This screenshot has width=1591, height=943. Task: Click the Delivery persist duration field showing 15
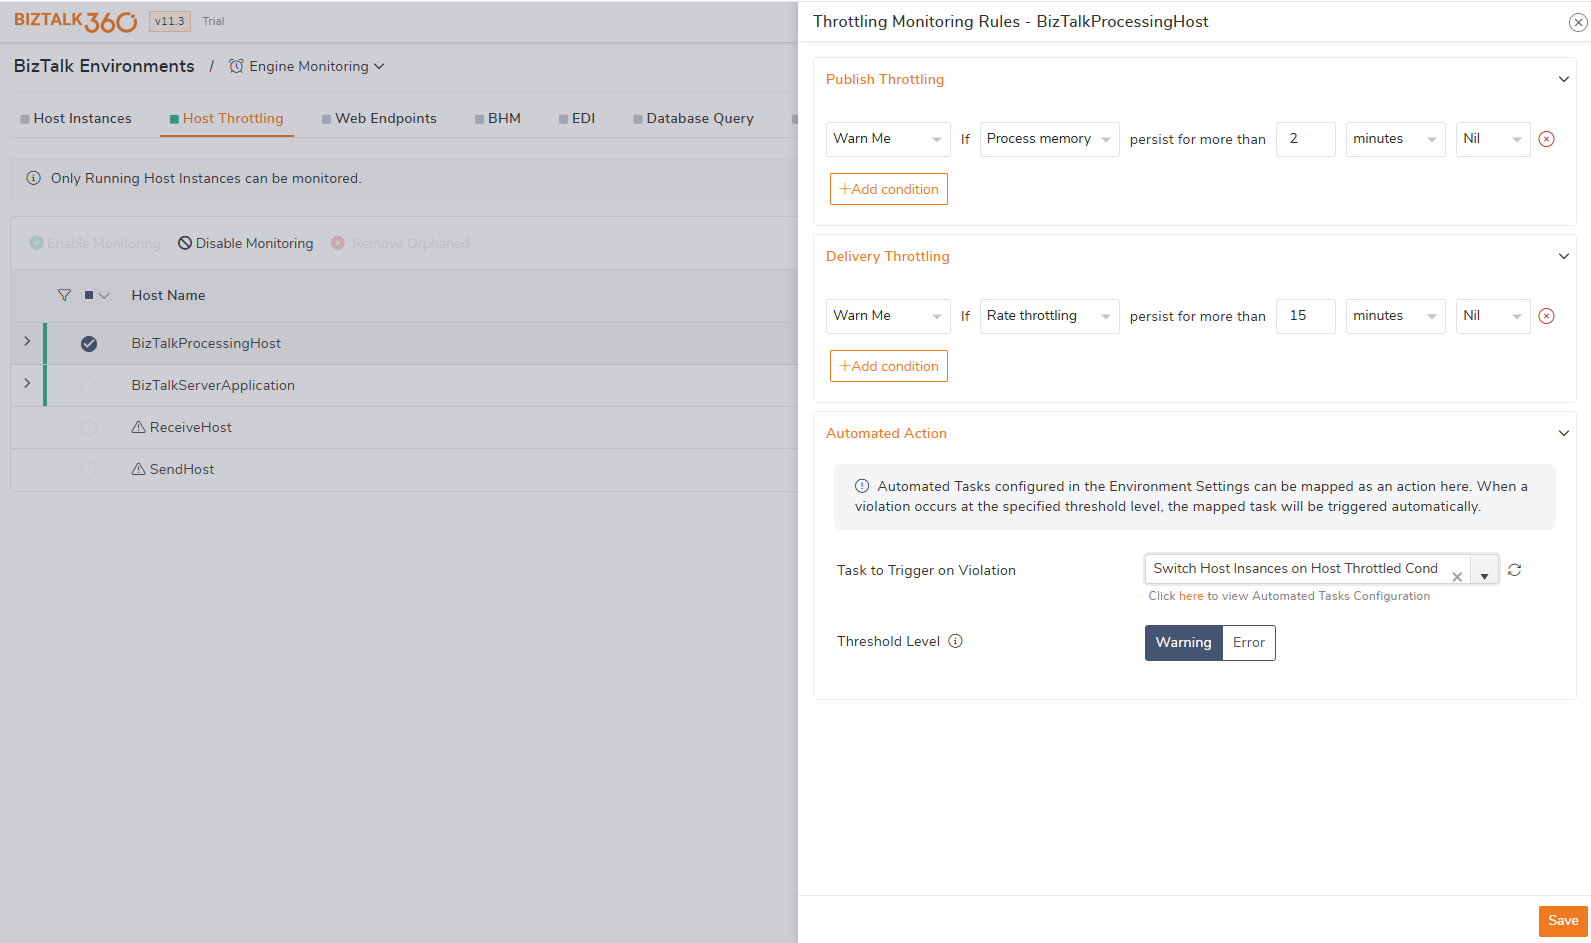1305,316
